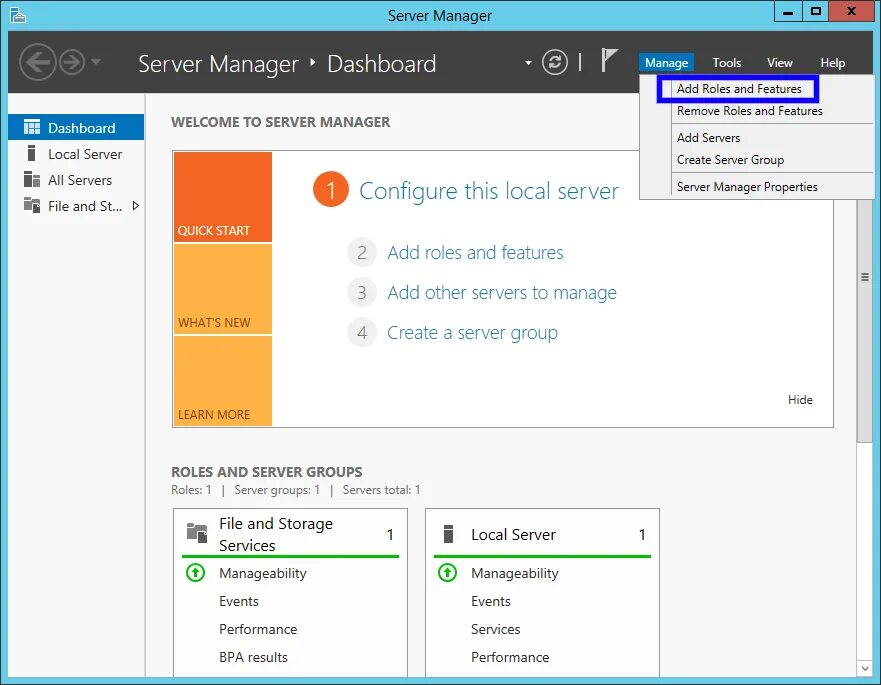Click the File and Storage Services tile icon
Viewport: 881px width, 685px height.
(x=197, y=533)
